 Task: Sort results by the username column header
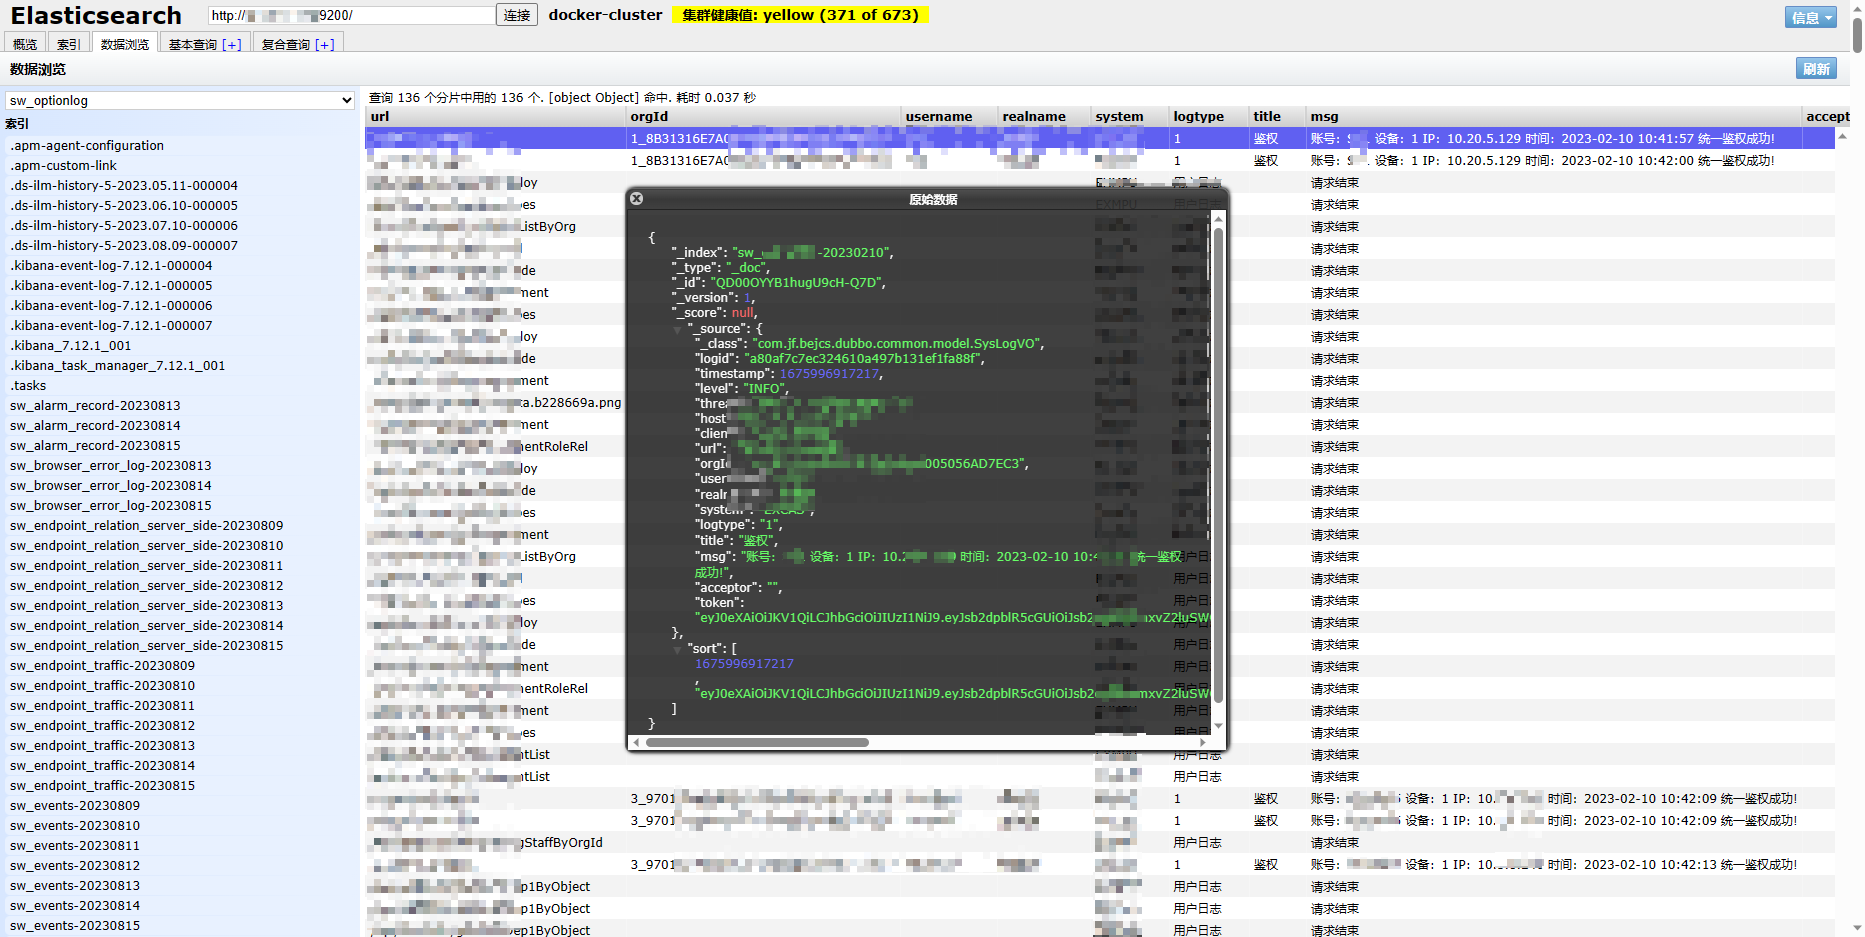938,116
